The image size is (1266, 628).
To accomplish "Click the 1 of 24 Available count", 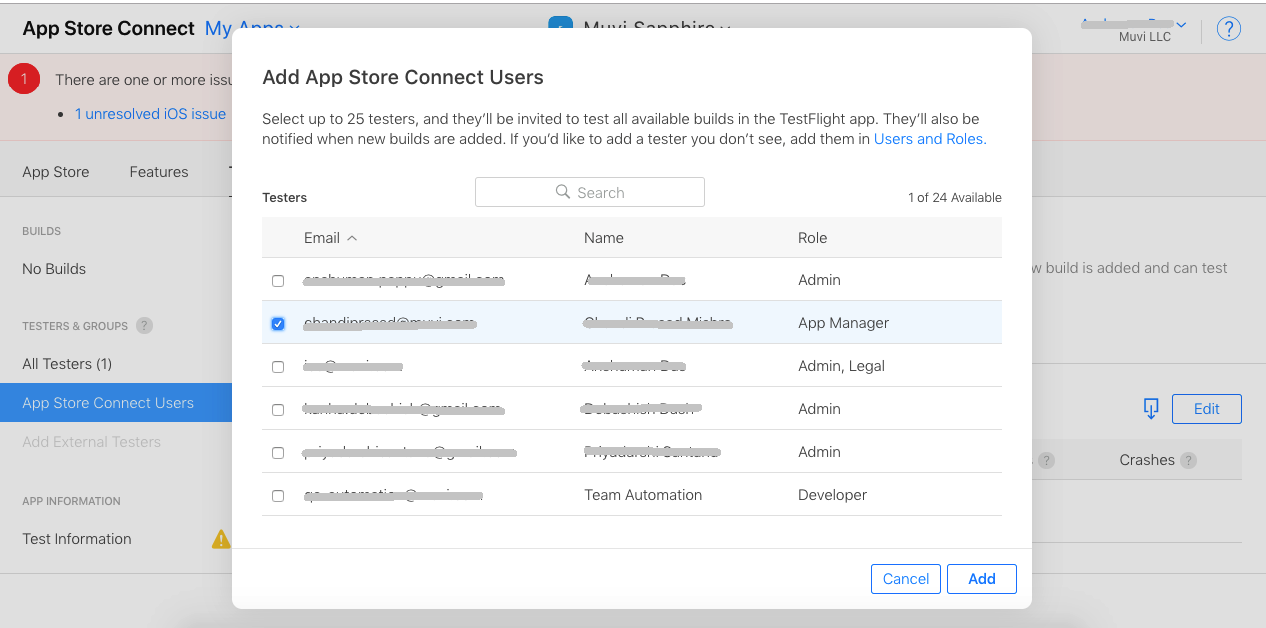I will (x=955, y=198).
